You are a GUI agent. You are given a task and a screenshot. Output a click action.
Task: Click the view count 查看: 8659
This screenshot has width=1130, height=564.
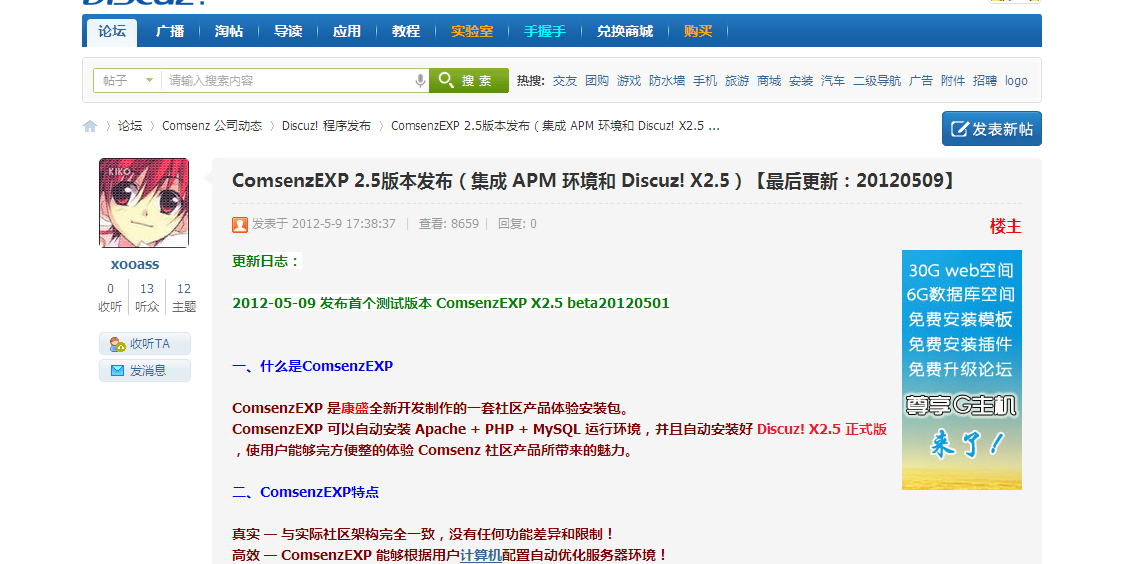click(449, 224)
